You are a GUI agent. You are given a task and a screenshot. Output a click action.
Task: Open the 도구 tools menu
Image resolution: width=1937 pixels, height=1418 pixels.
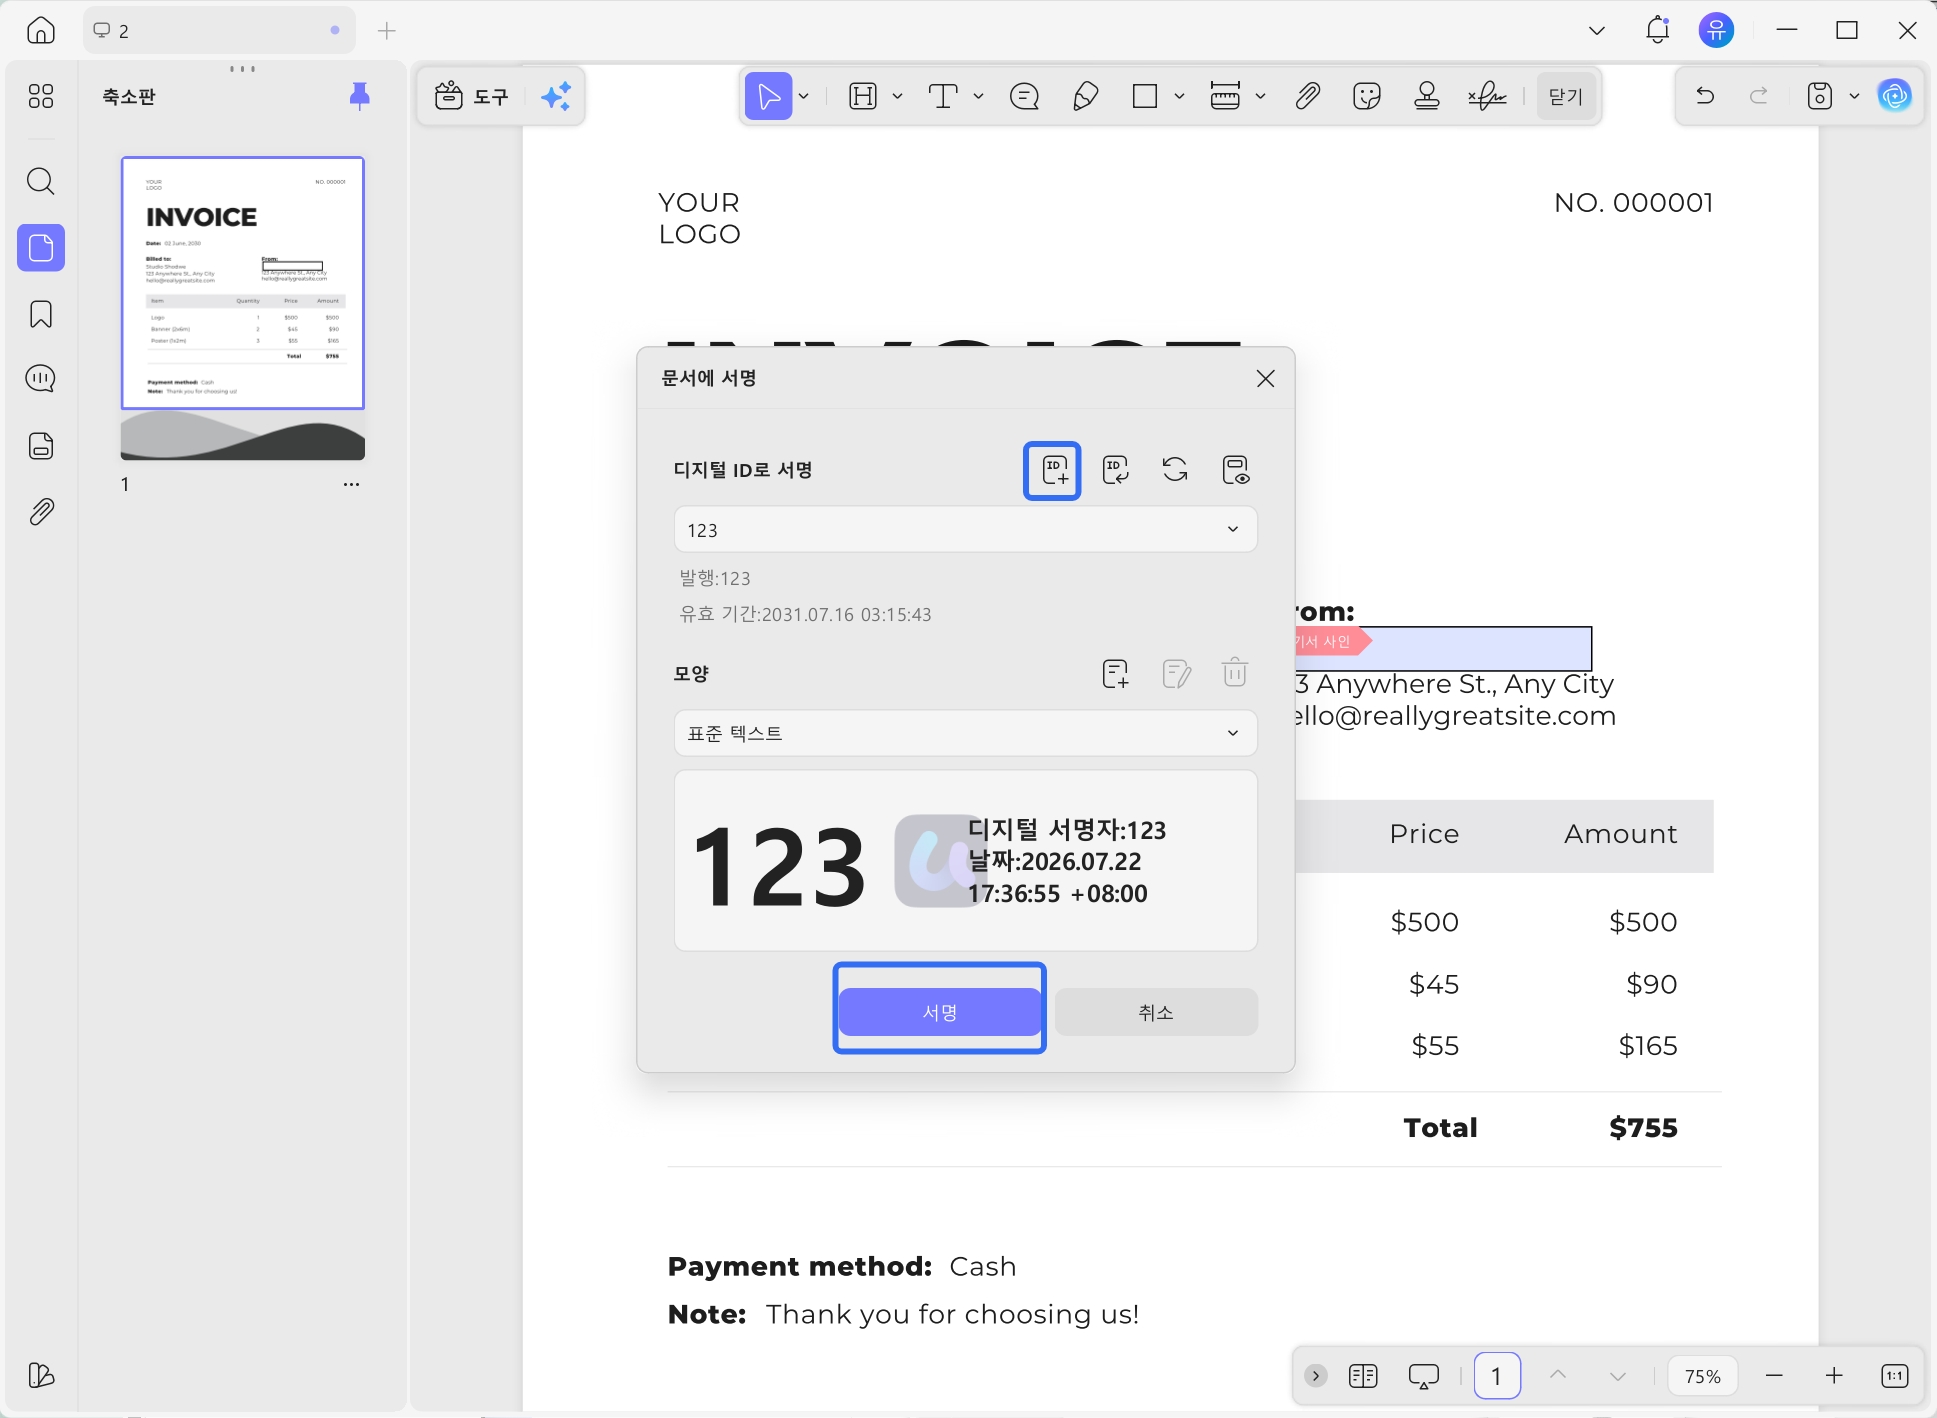pos(472,96)
